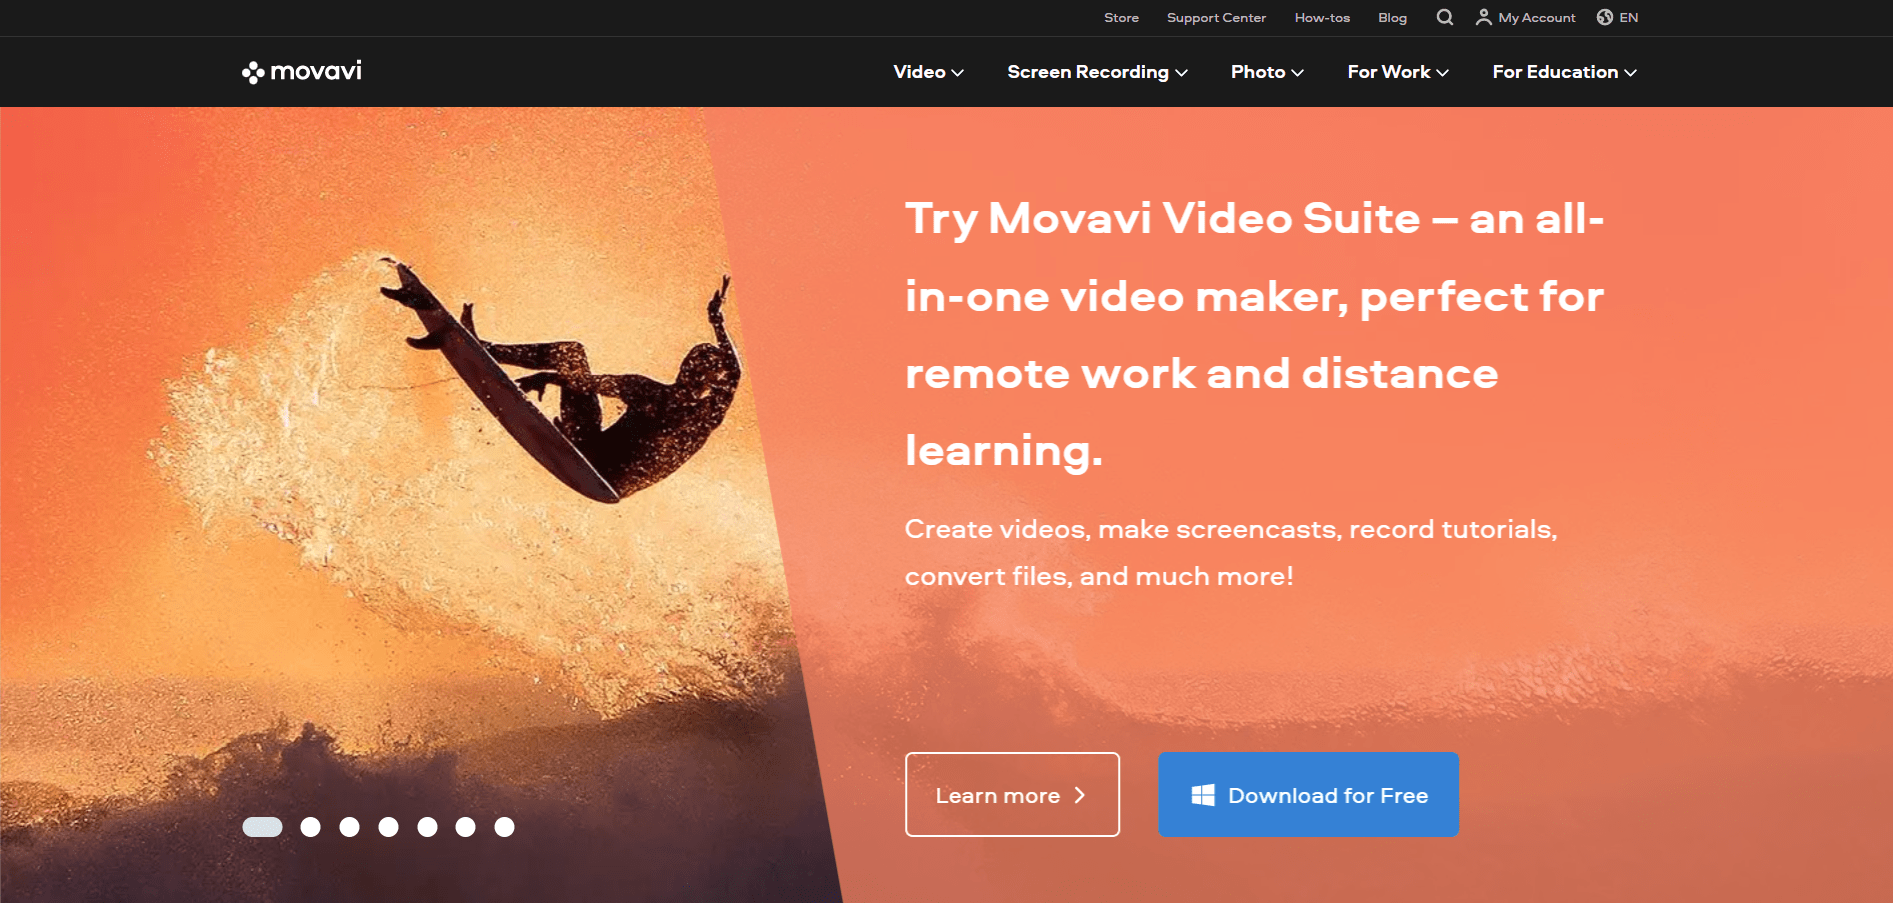Switch to the seventh carousel slide dot
1893x903 pixels.
tap(504, 827)
